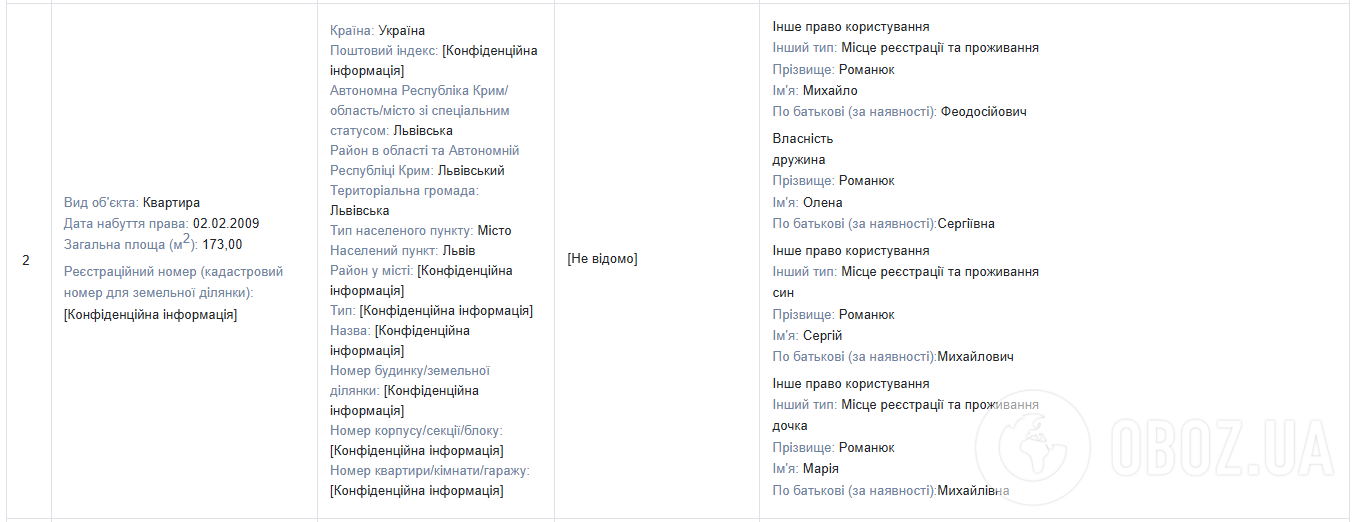
Task: Click the [Не відомо] cost cell
Action: 602,259
